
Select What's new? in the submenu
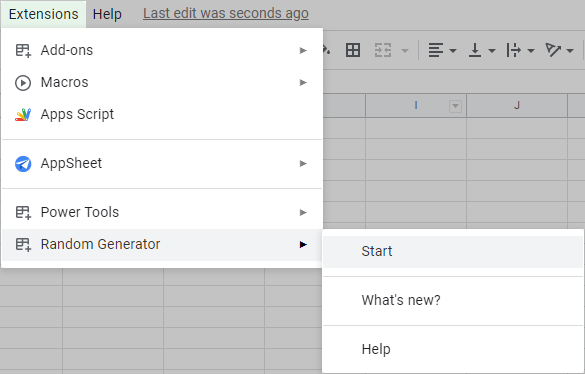tap(453, 300)
